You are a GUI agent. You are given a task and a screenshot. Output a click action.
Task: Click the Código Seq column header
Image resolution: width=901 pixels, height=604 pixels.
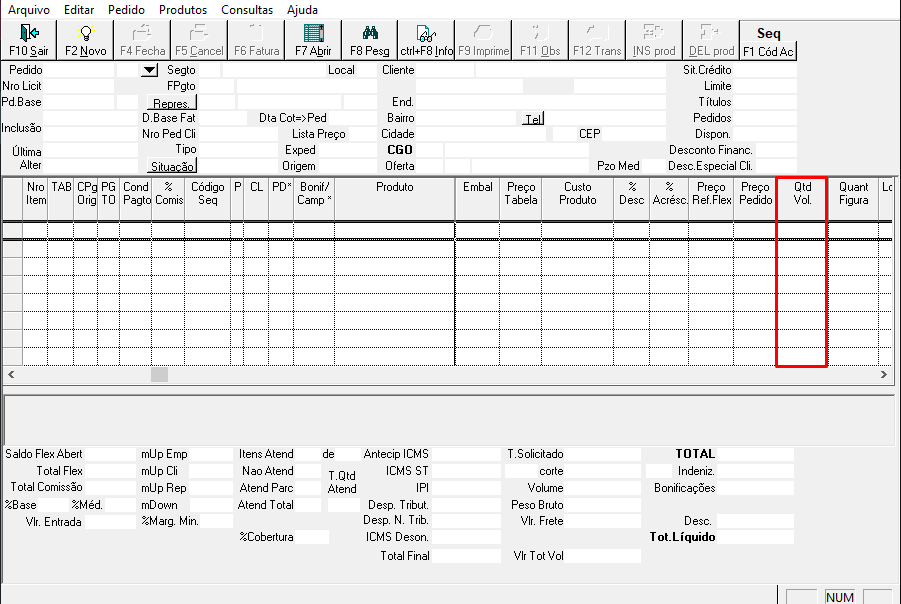207,199
